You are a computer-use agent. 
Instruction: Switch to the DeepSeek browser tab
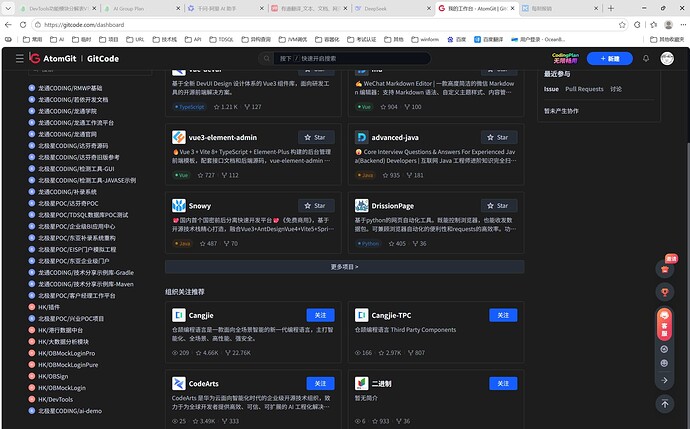(393, 8)
